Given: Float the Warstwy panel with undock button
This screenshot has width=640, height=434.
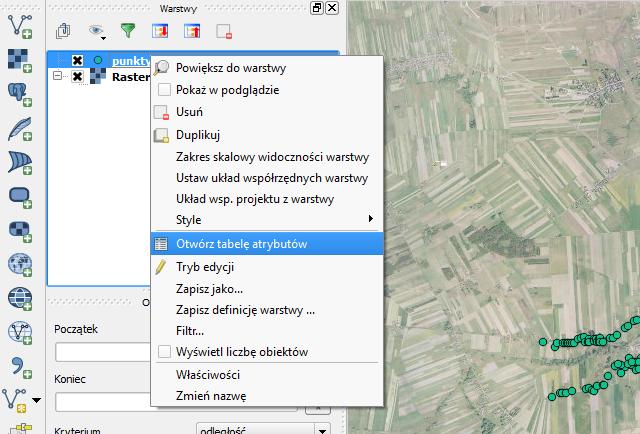Looking at the screenshot, I should click(x=317, y=8).
